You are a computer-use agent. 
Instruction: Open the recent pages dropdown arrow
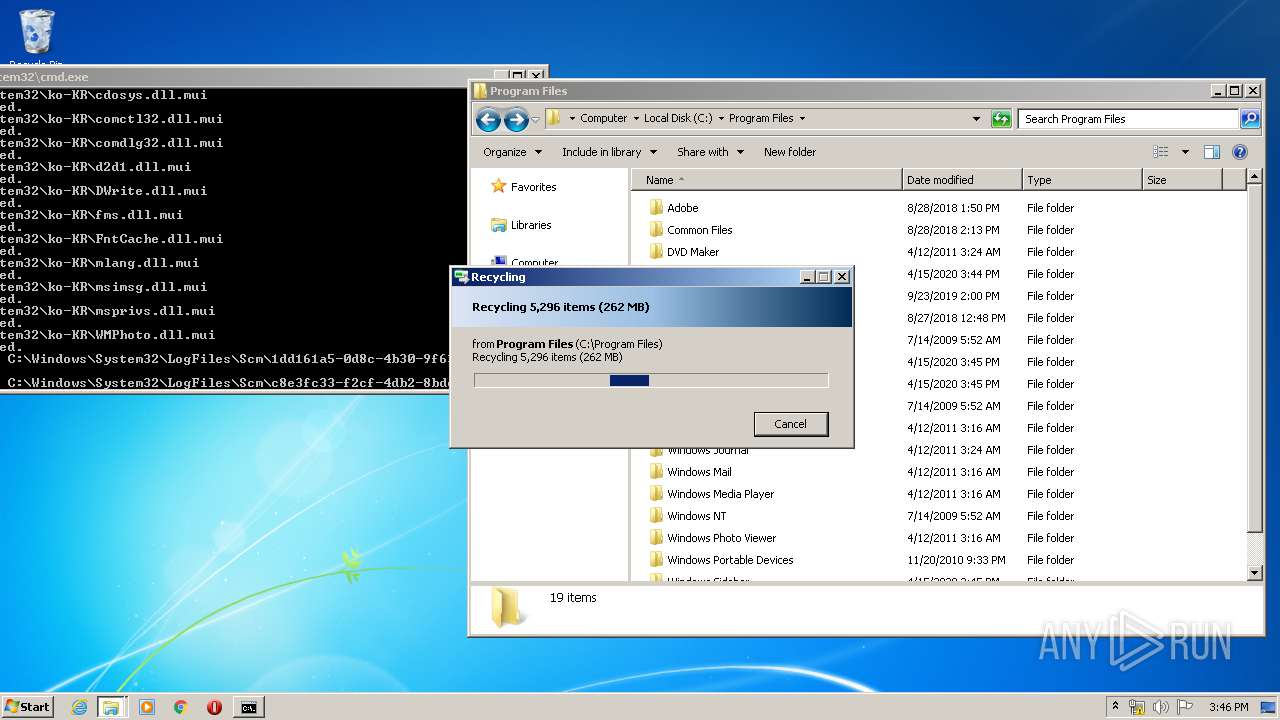click(x=536, y=120)
